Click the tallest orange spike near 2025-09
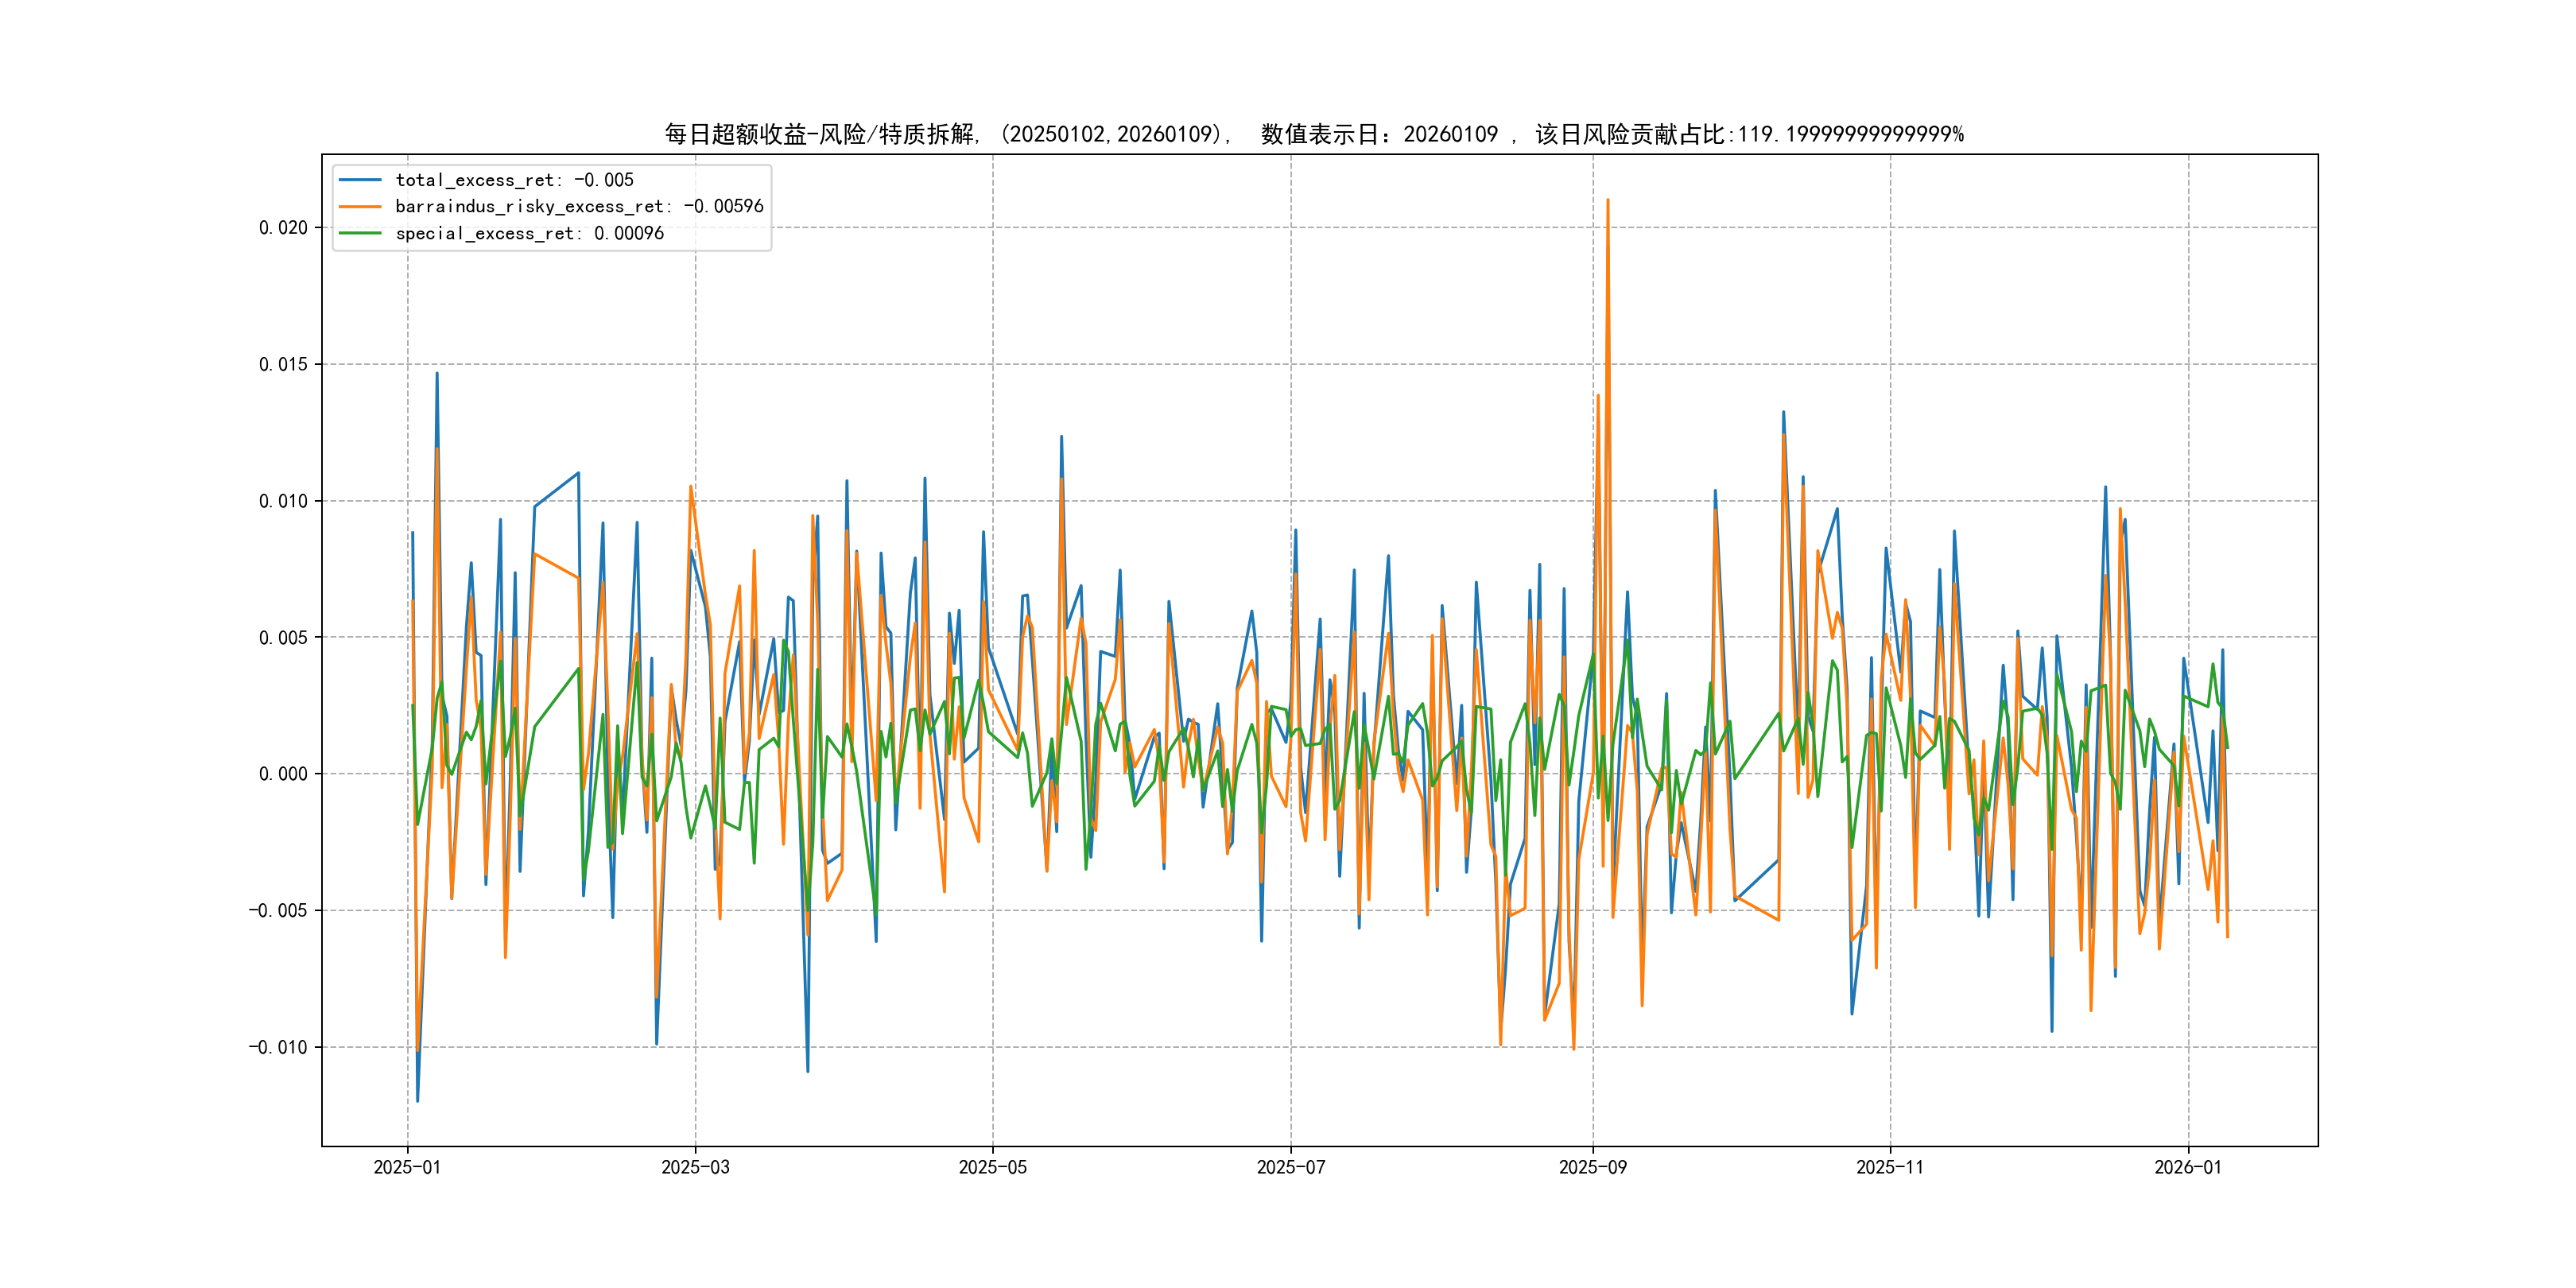The width and height of the screenshot is (2576, 1288). [1607, 203]
